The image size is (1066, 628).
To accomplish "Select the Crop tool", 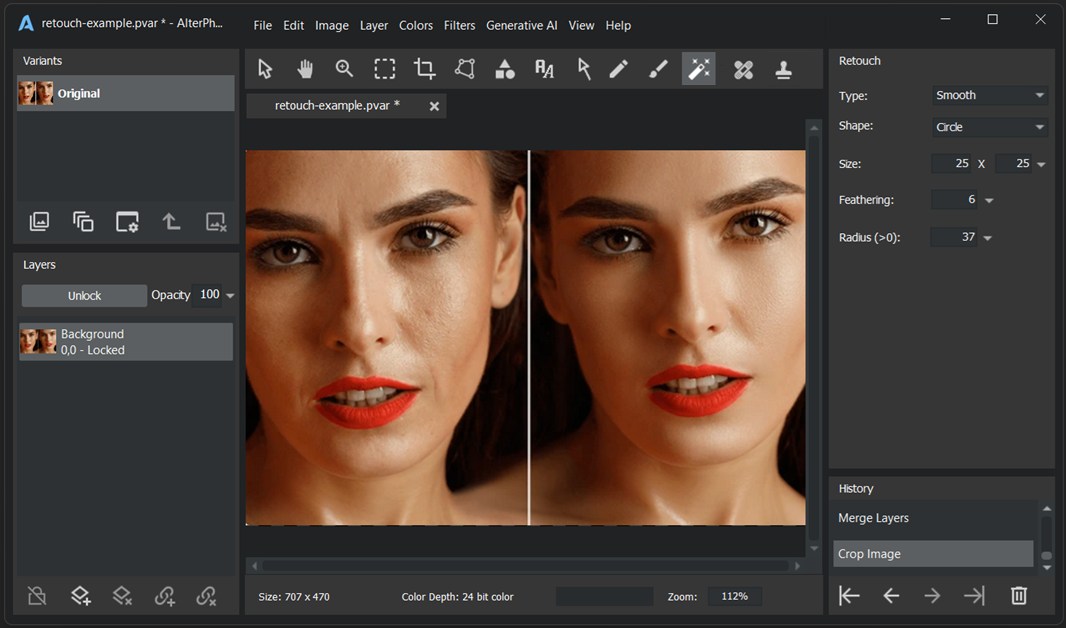I will coord(424,68).
